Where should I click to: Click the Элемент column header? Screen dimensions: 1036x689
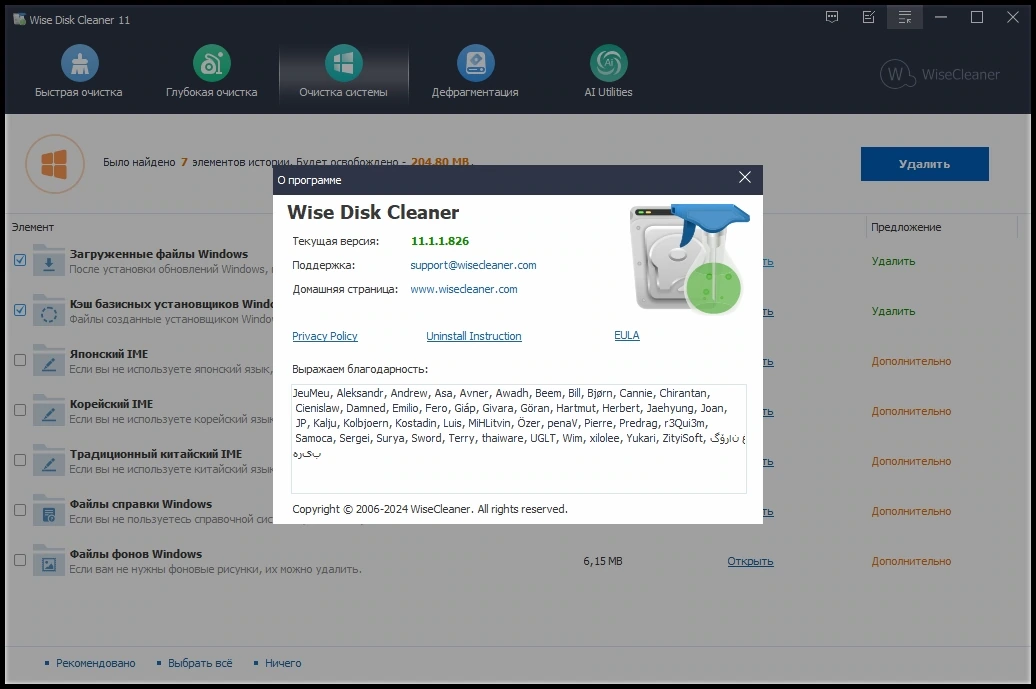pyautogui.click(x=32, y=227)
